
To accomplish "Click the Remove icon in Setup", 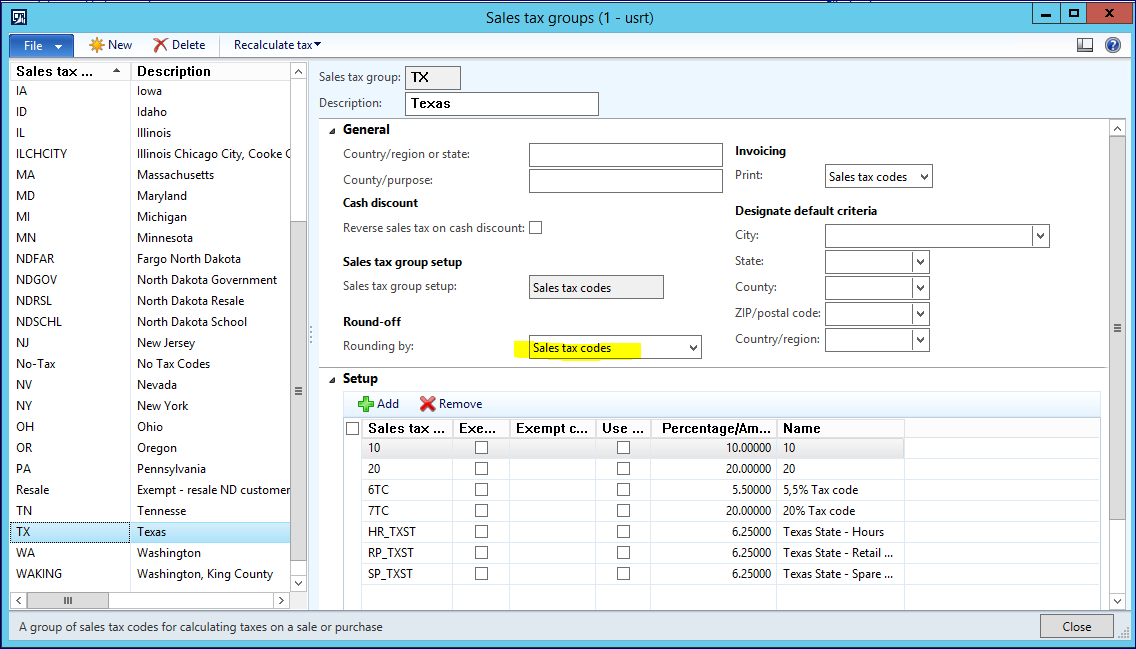I will 428,404.
